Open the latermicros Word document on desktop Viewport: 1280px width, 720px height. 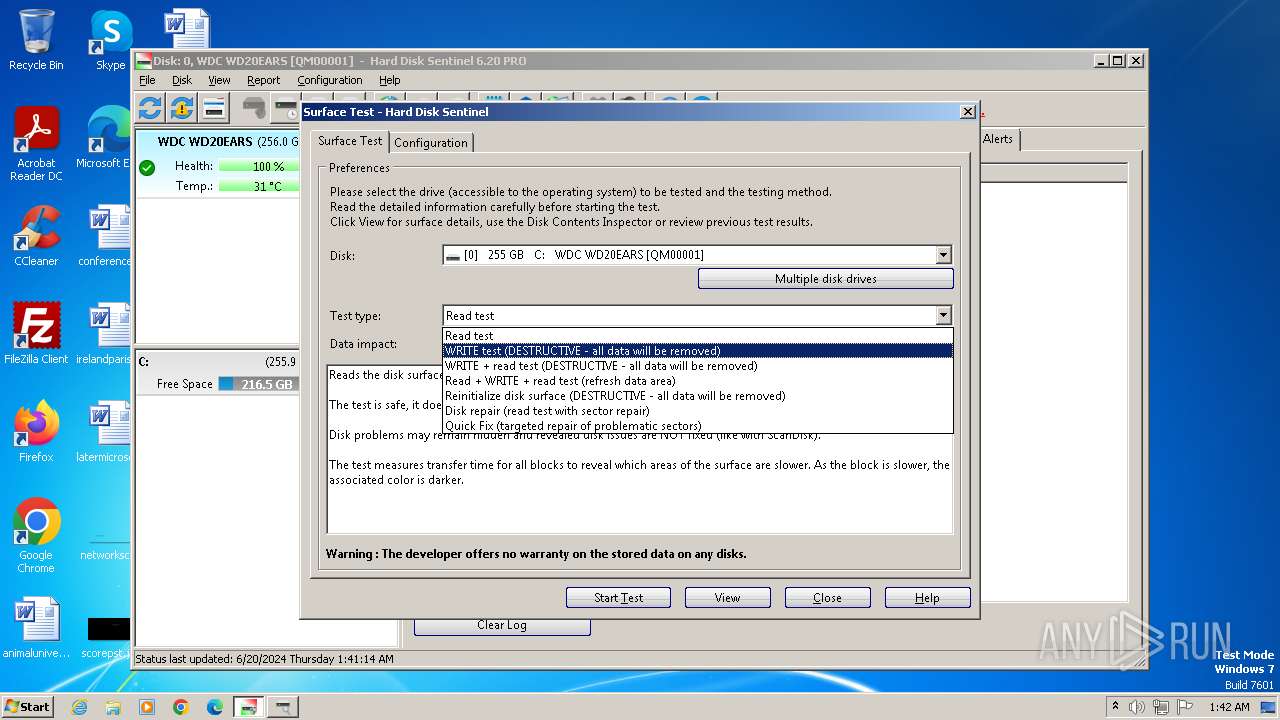pyautogui.click(x=106, y=432)
